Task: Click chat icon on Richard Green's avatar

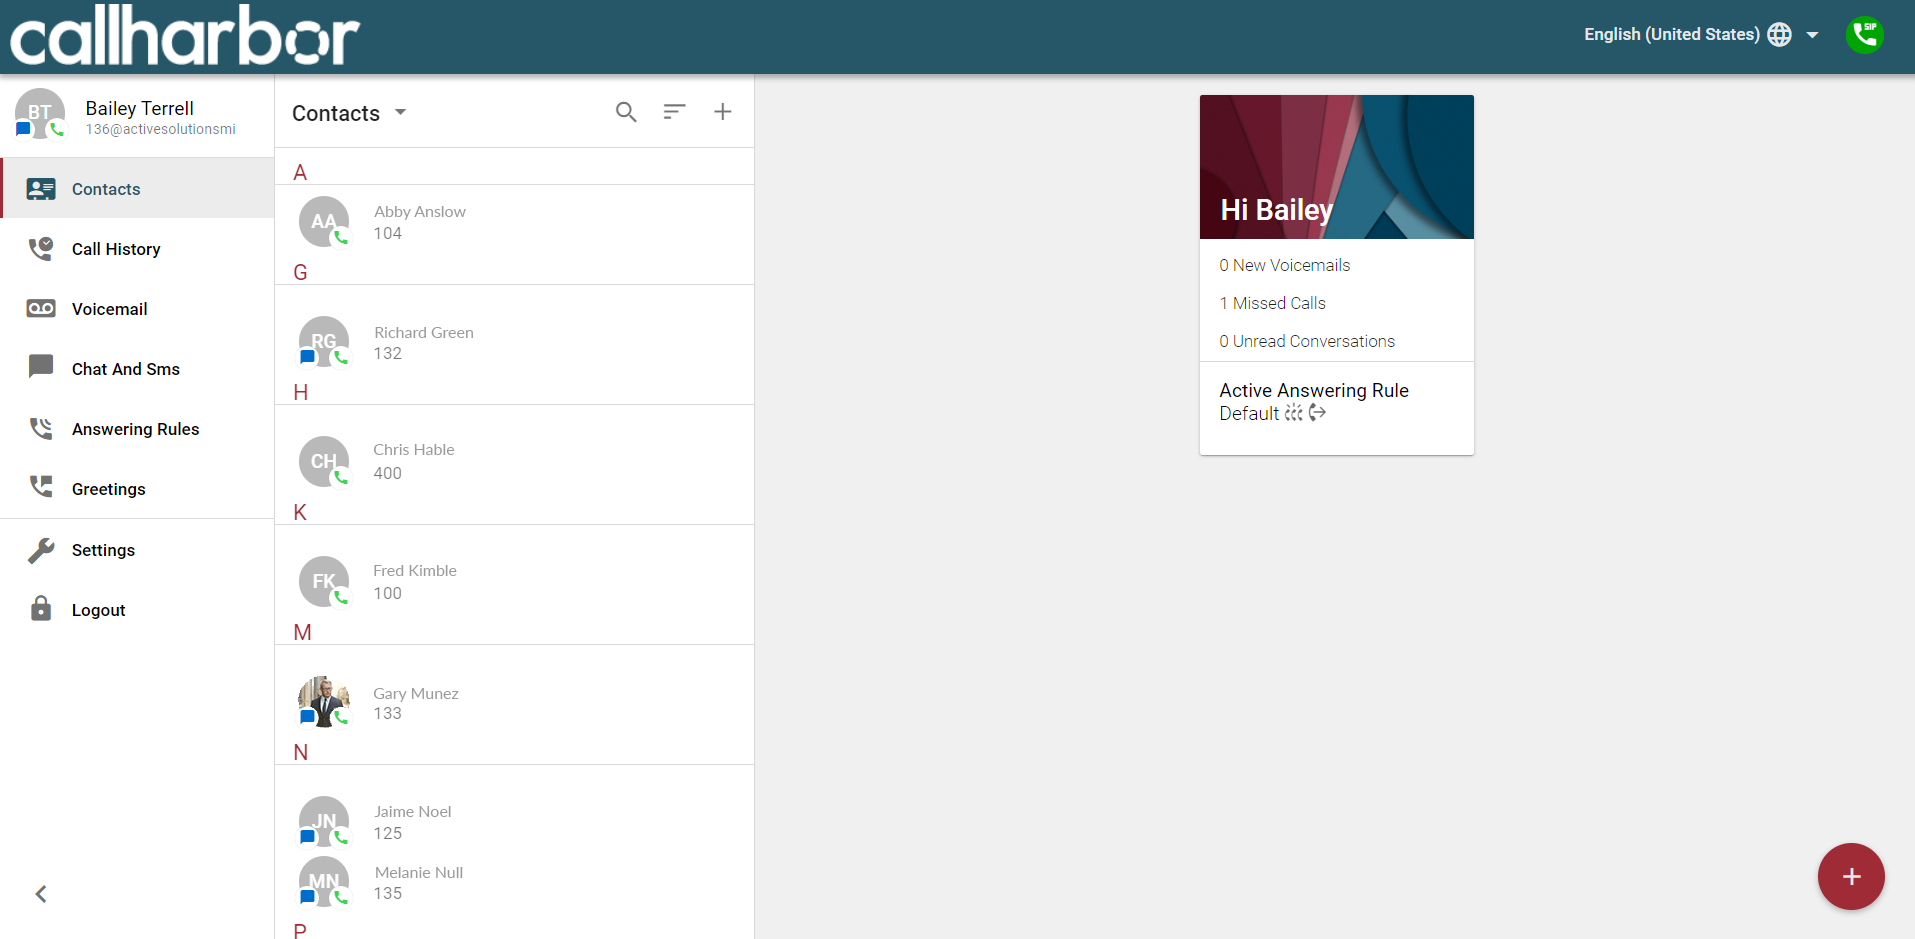Action: click(x=308, y=357)
